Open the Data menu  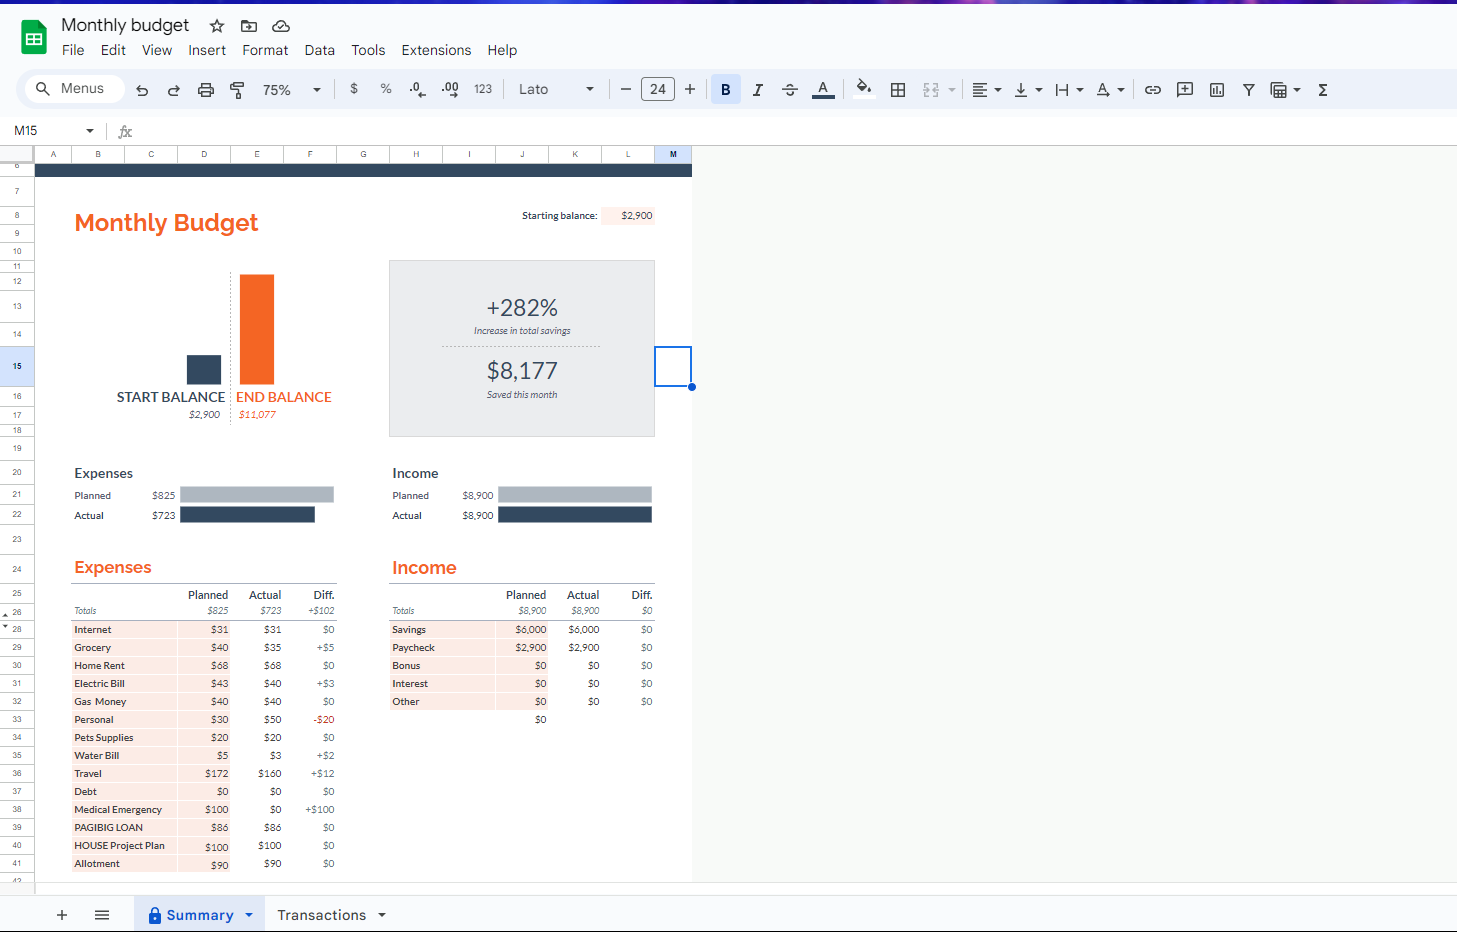320,50
